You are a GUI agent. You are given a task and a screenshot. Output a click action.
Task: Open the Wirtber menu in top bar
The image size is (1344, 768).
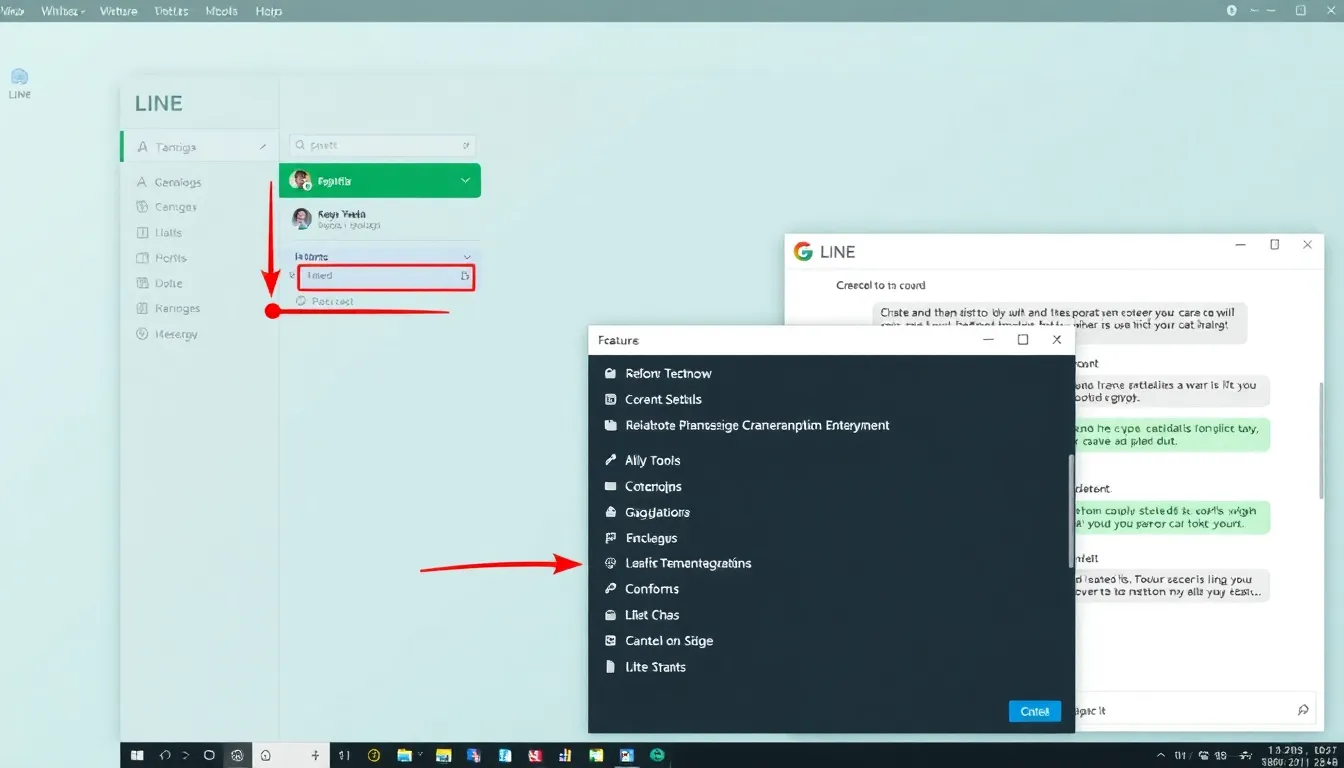63,11
